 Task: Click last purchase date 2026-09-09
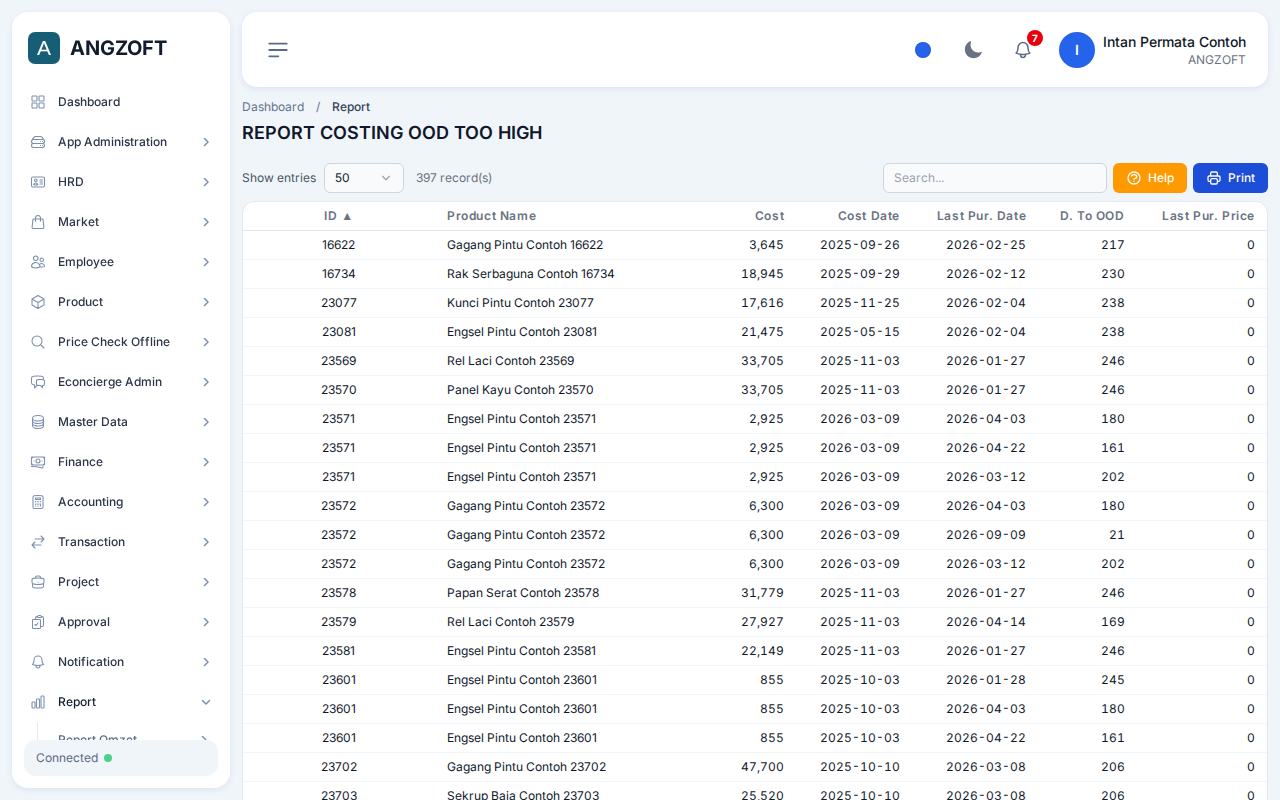click(x=985, y=535)
